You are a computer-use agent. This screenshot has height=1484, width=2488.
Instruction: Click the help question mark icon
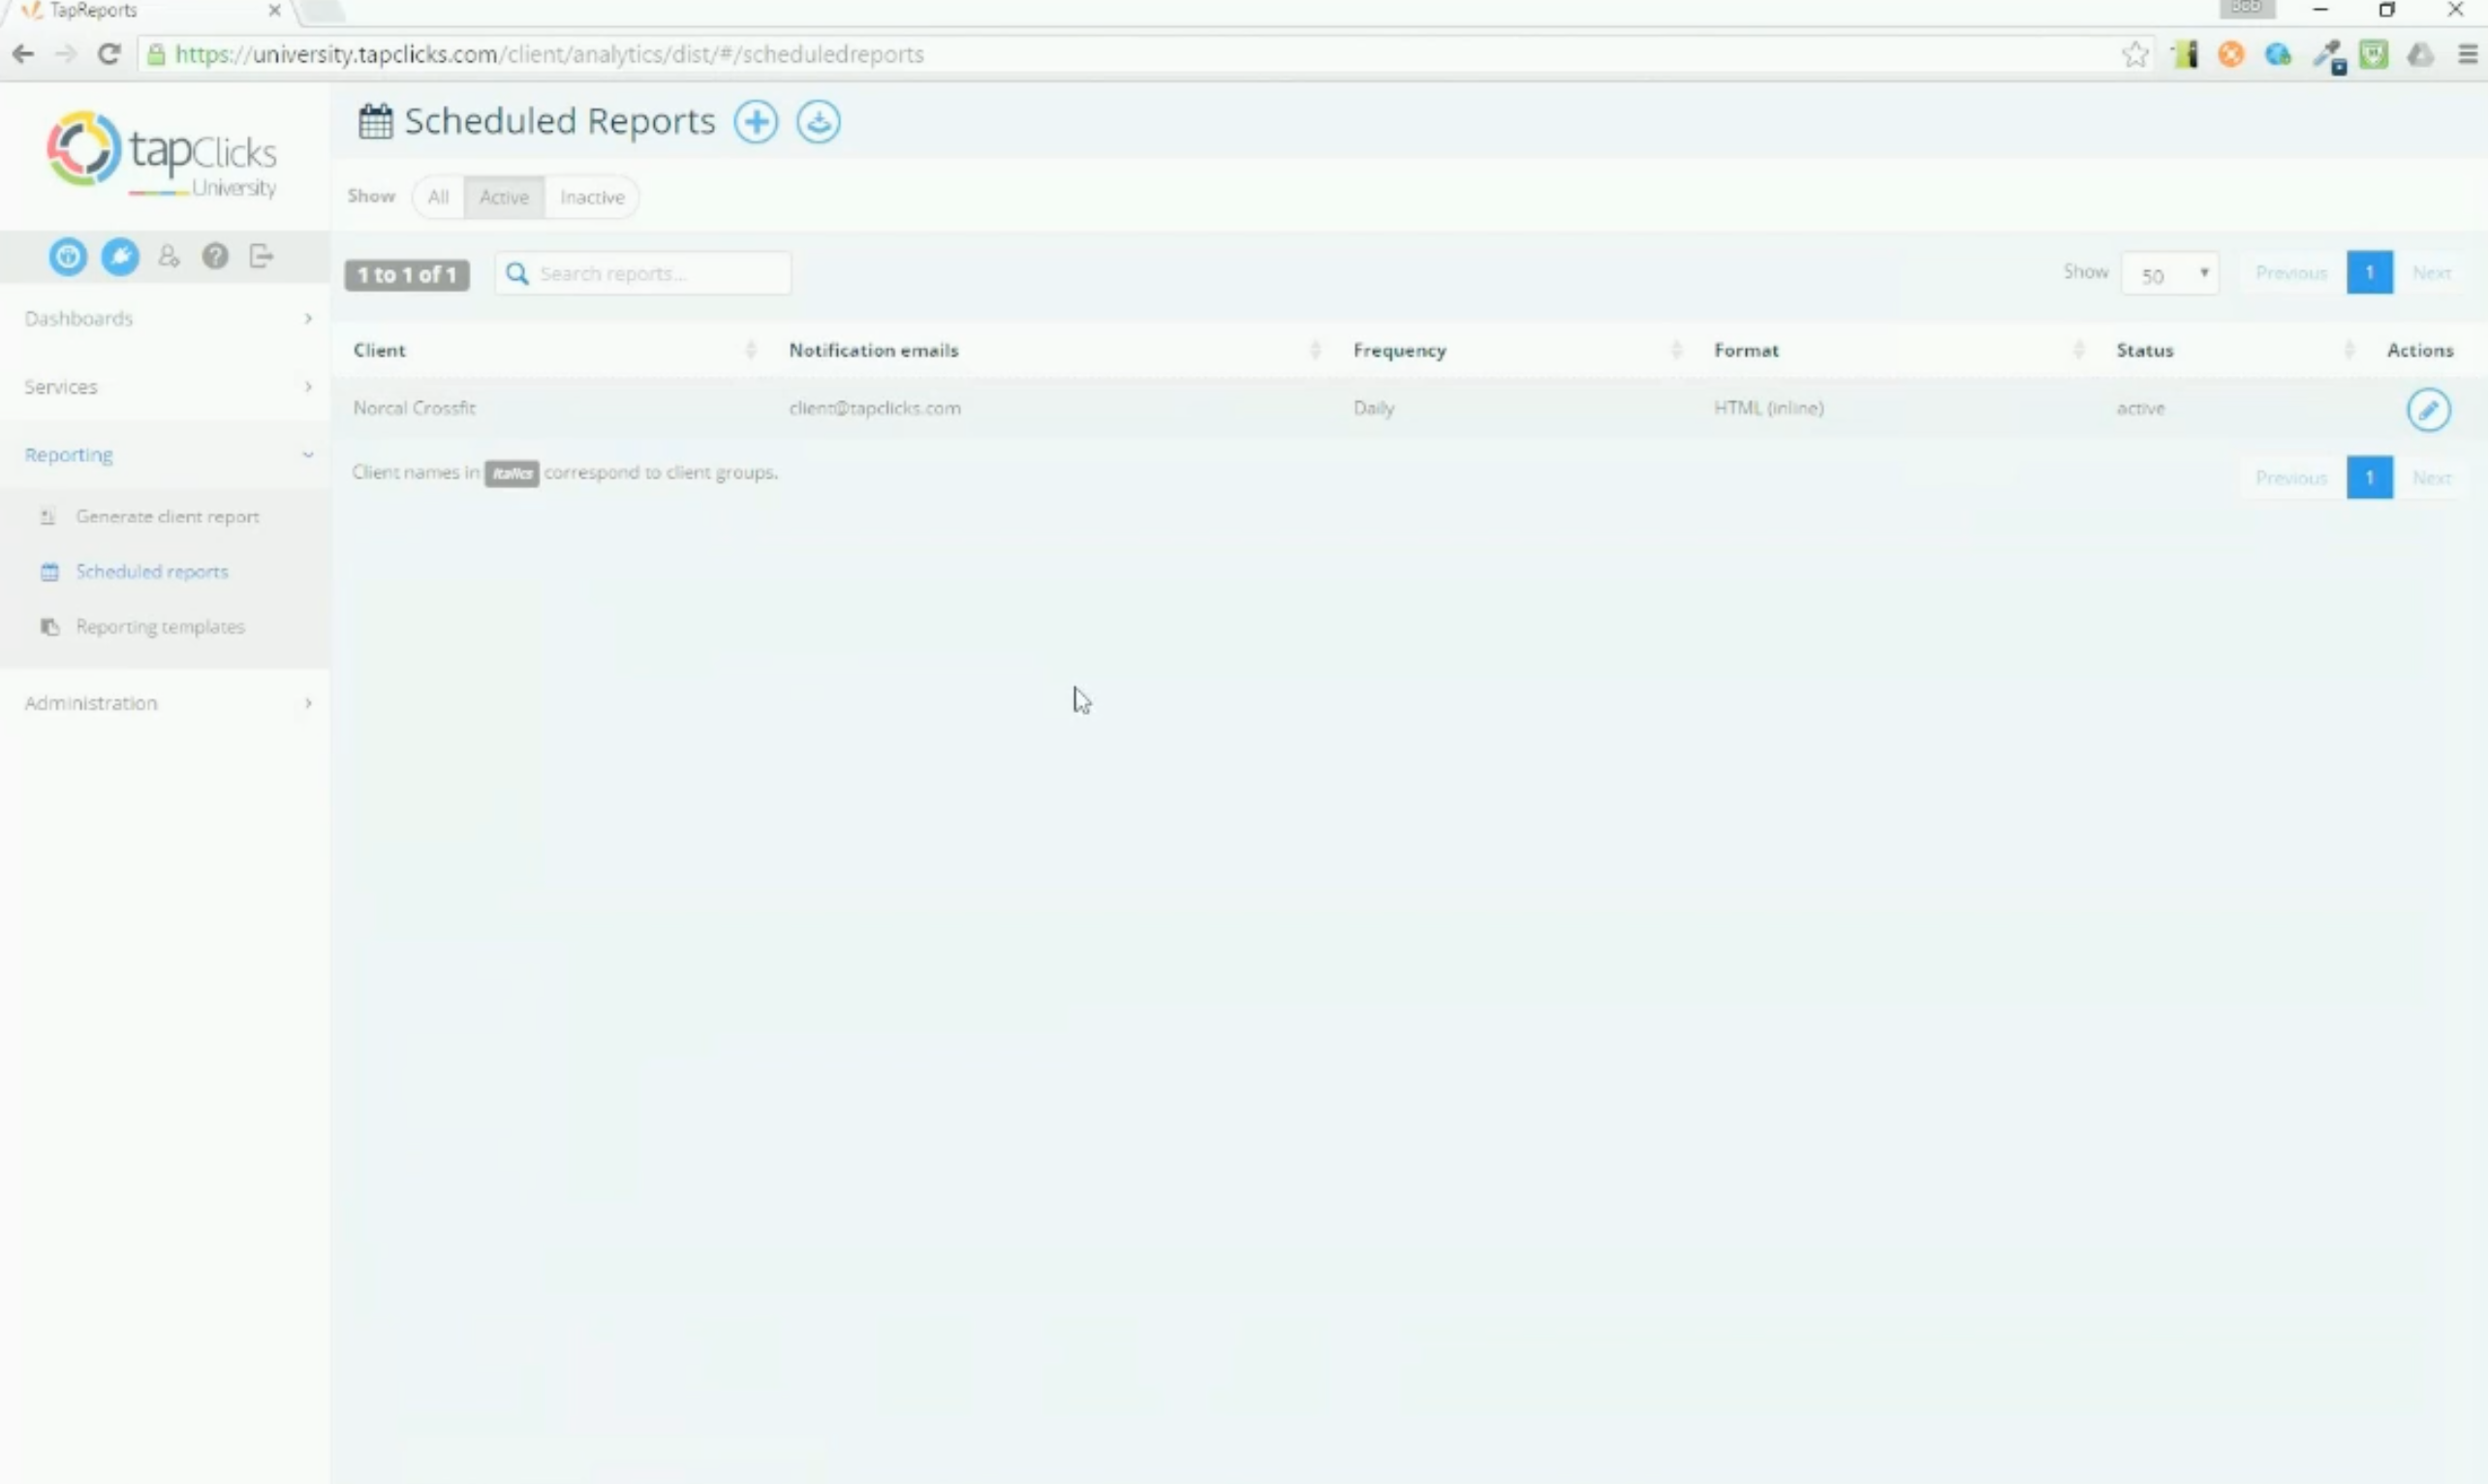tap(215, 257)
